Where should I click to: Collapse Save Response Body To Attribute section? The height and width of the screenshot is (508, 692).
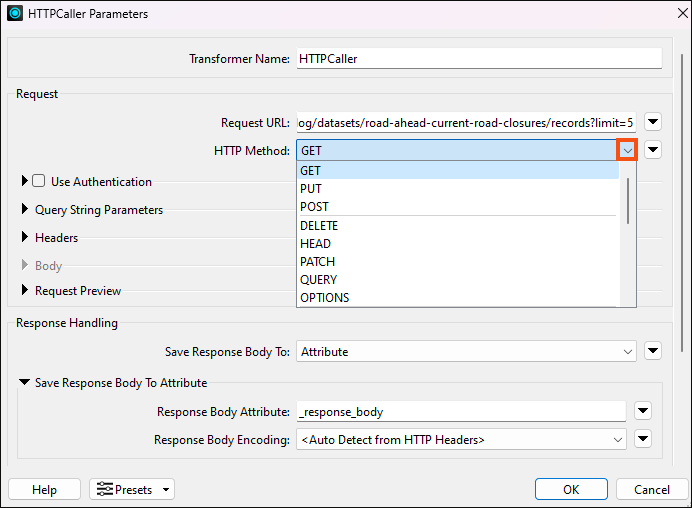click(25, 383)
